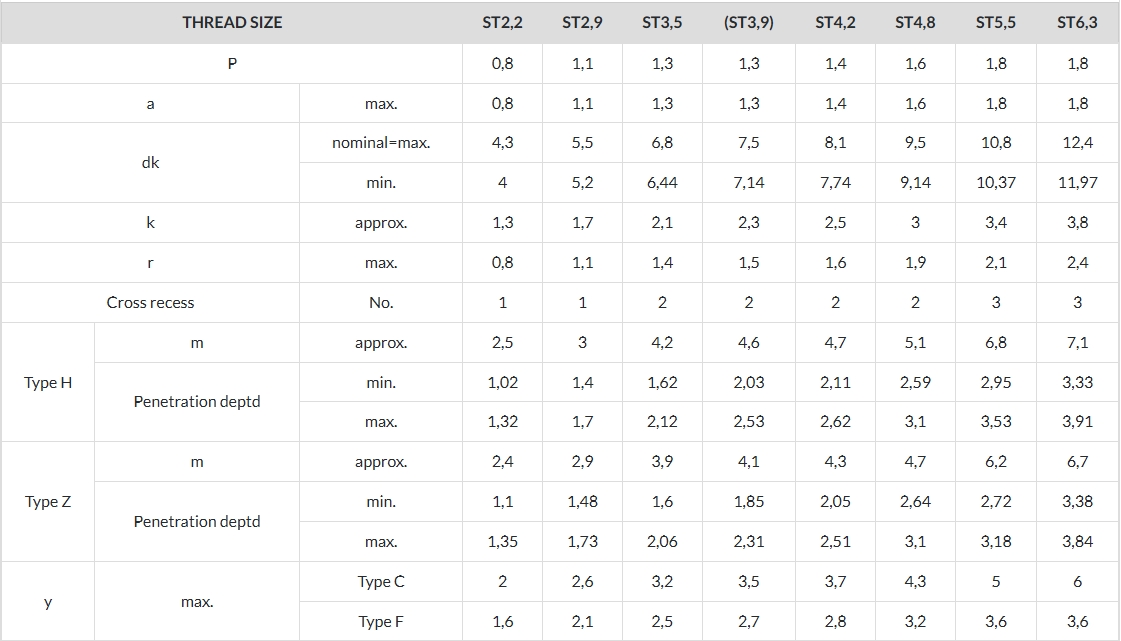Viewport: 1121px width, 641px height.
Task: Select the Type Z row label
Action: (48, 502)
